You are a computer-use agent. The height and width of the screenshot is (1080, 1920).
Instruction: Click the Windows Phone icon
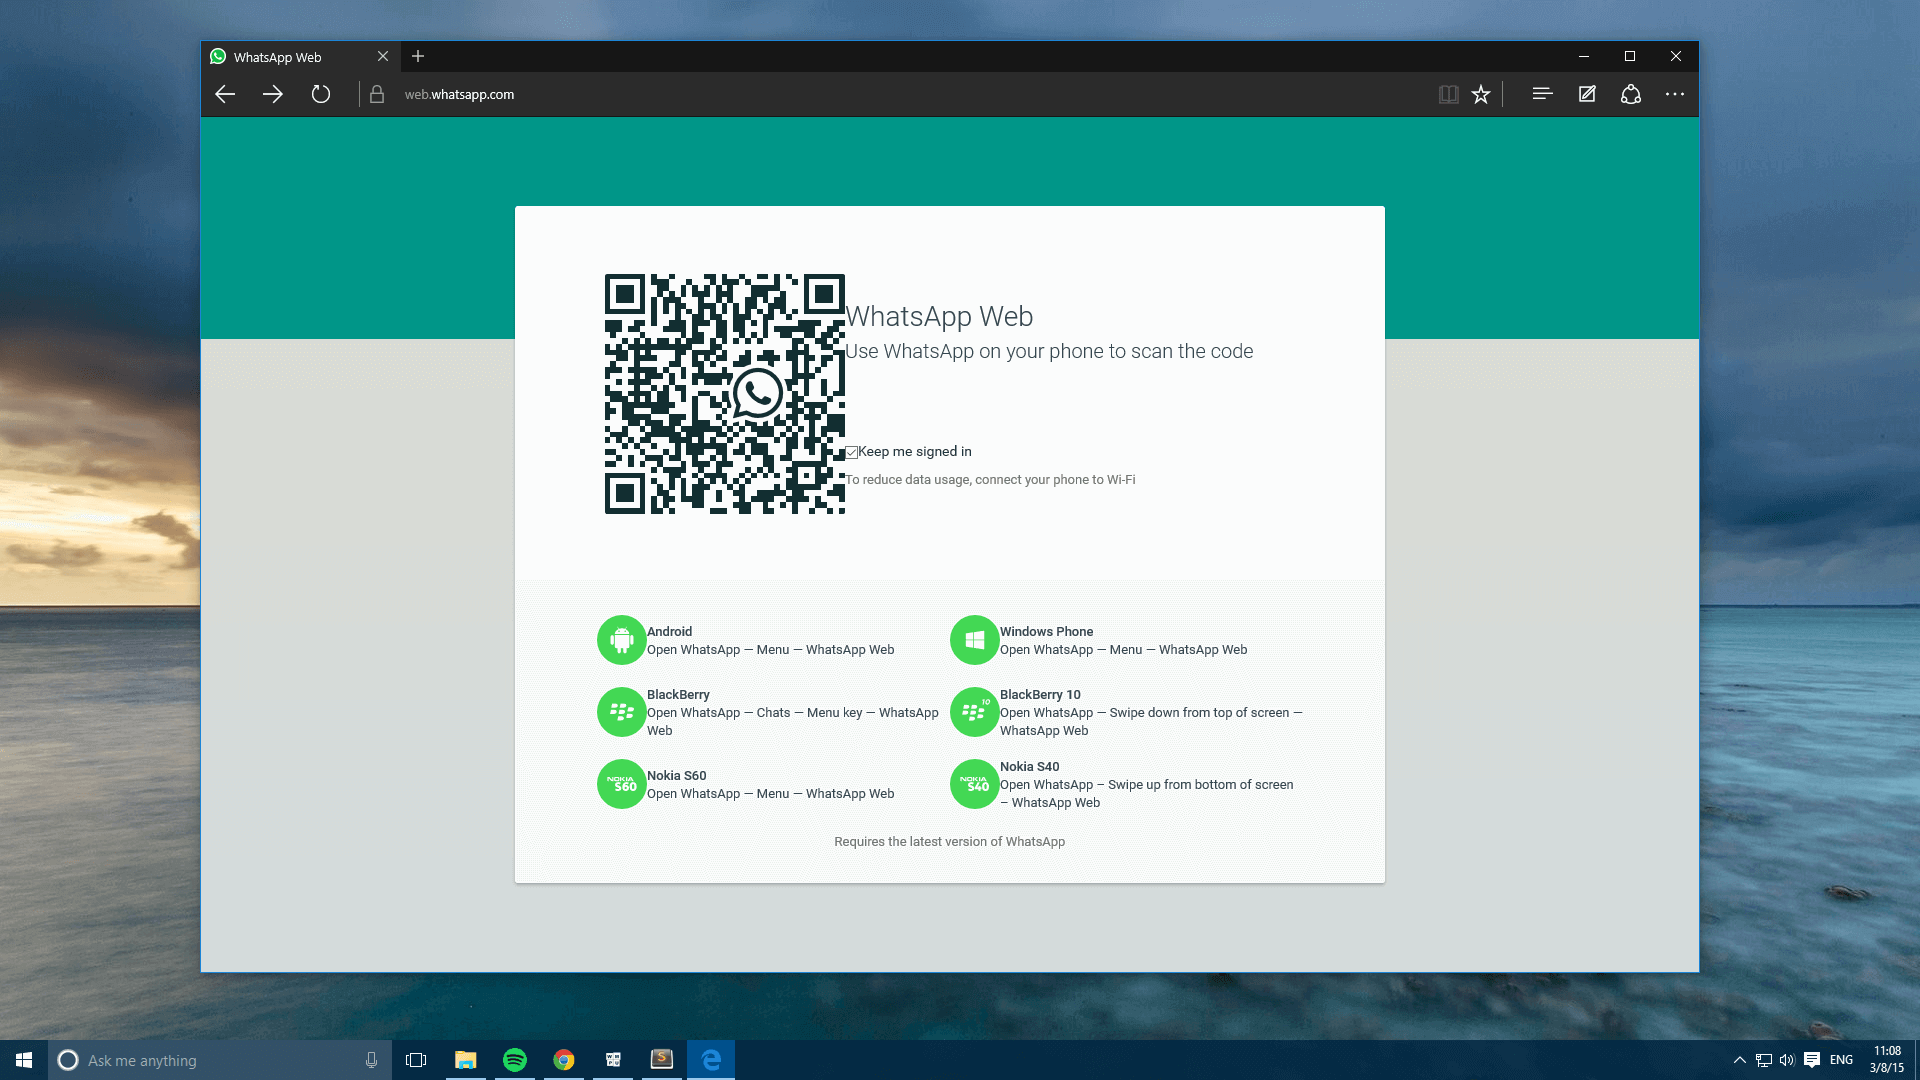pos(973,640)
